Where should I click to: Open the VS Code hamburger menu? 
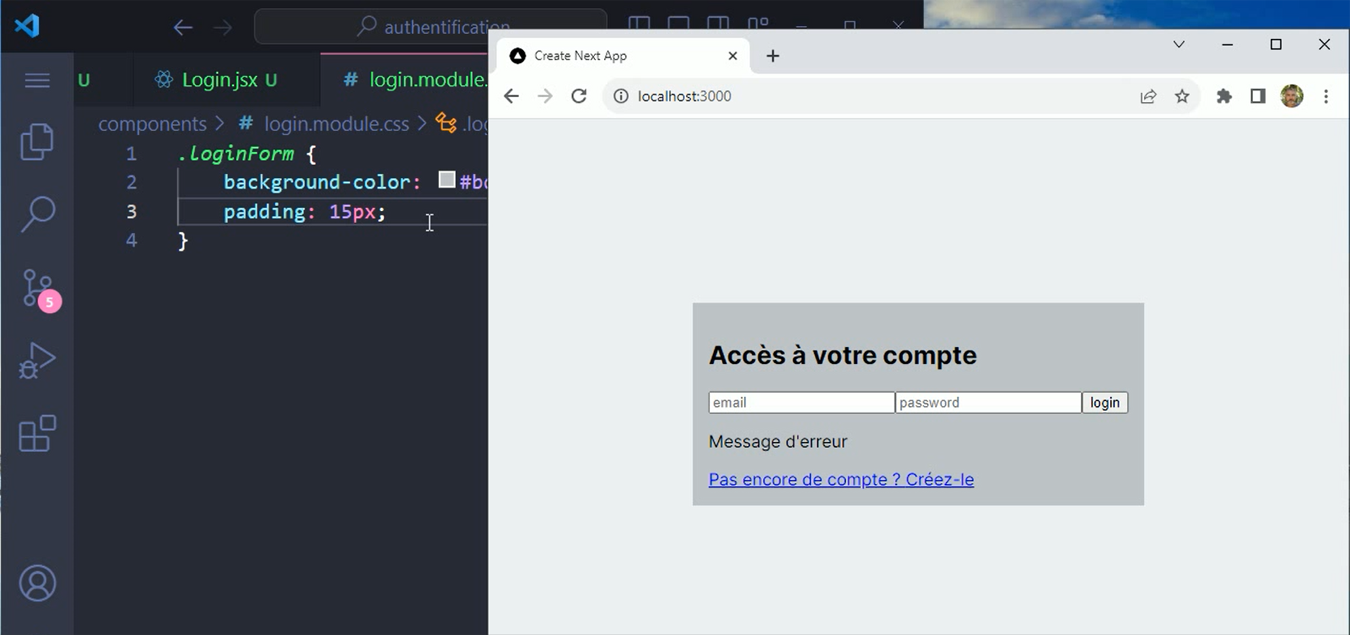[37, 80]
